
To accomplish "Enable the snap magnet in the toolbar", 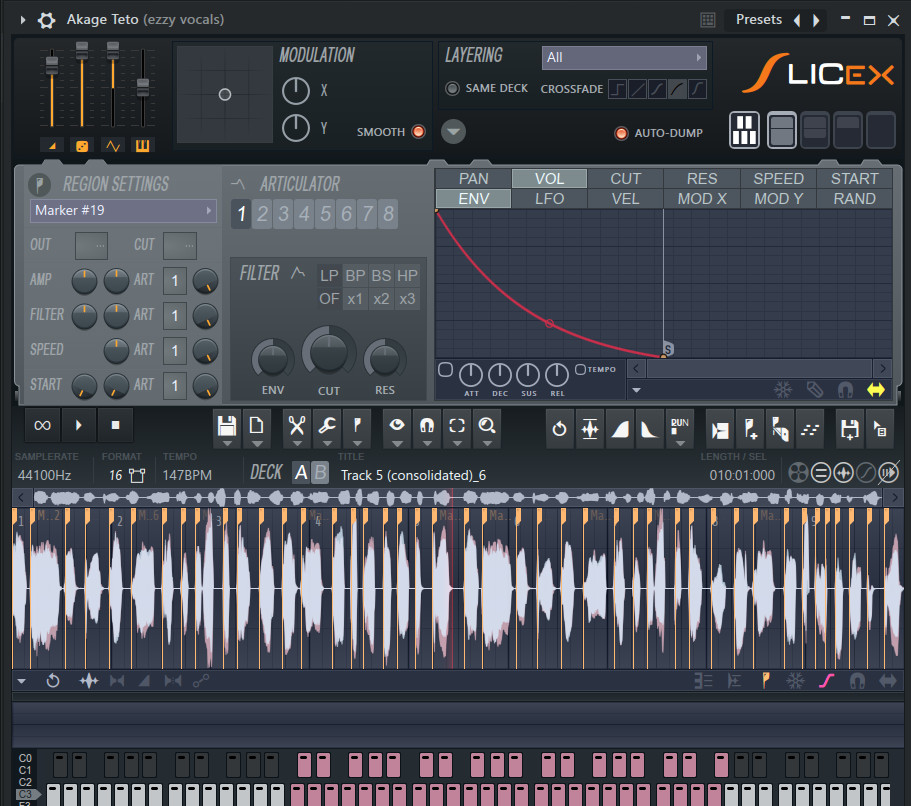I will point(427,427).
